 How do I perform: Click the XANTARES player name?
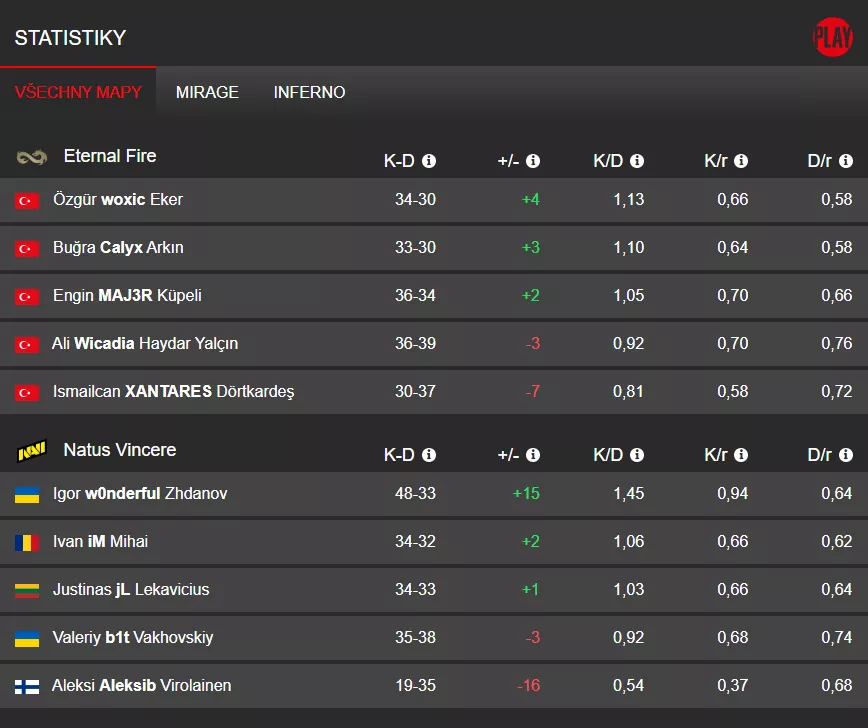coord(165,391)
